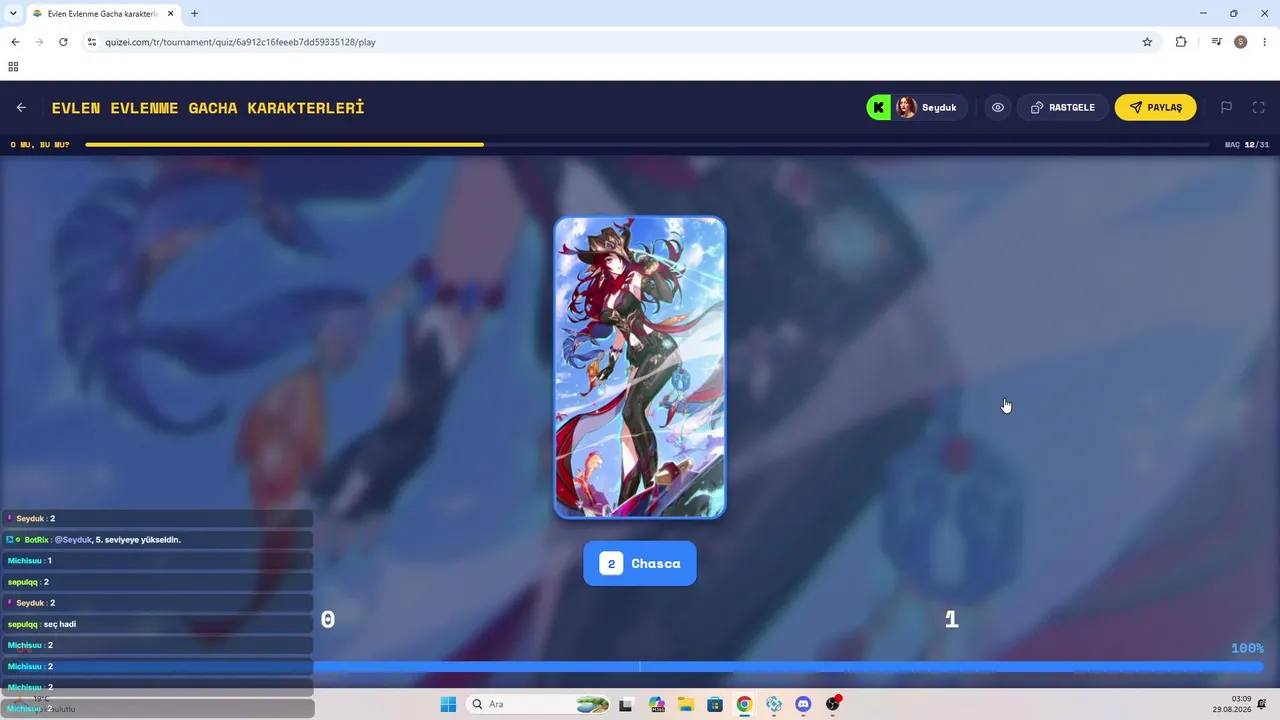Click the 'Michisuu : 1' chat message
The width and height of the screenshot is (1280, 720).
[x=158, y=561]
